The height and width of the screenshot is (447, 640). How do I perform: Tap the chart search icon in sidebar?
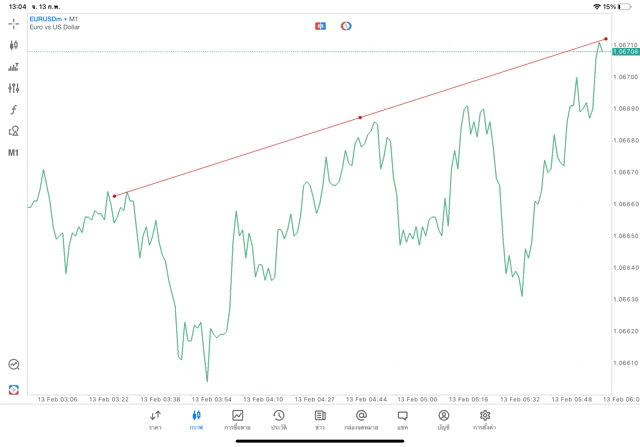pos(13,365)
